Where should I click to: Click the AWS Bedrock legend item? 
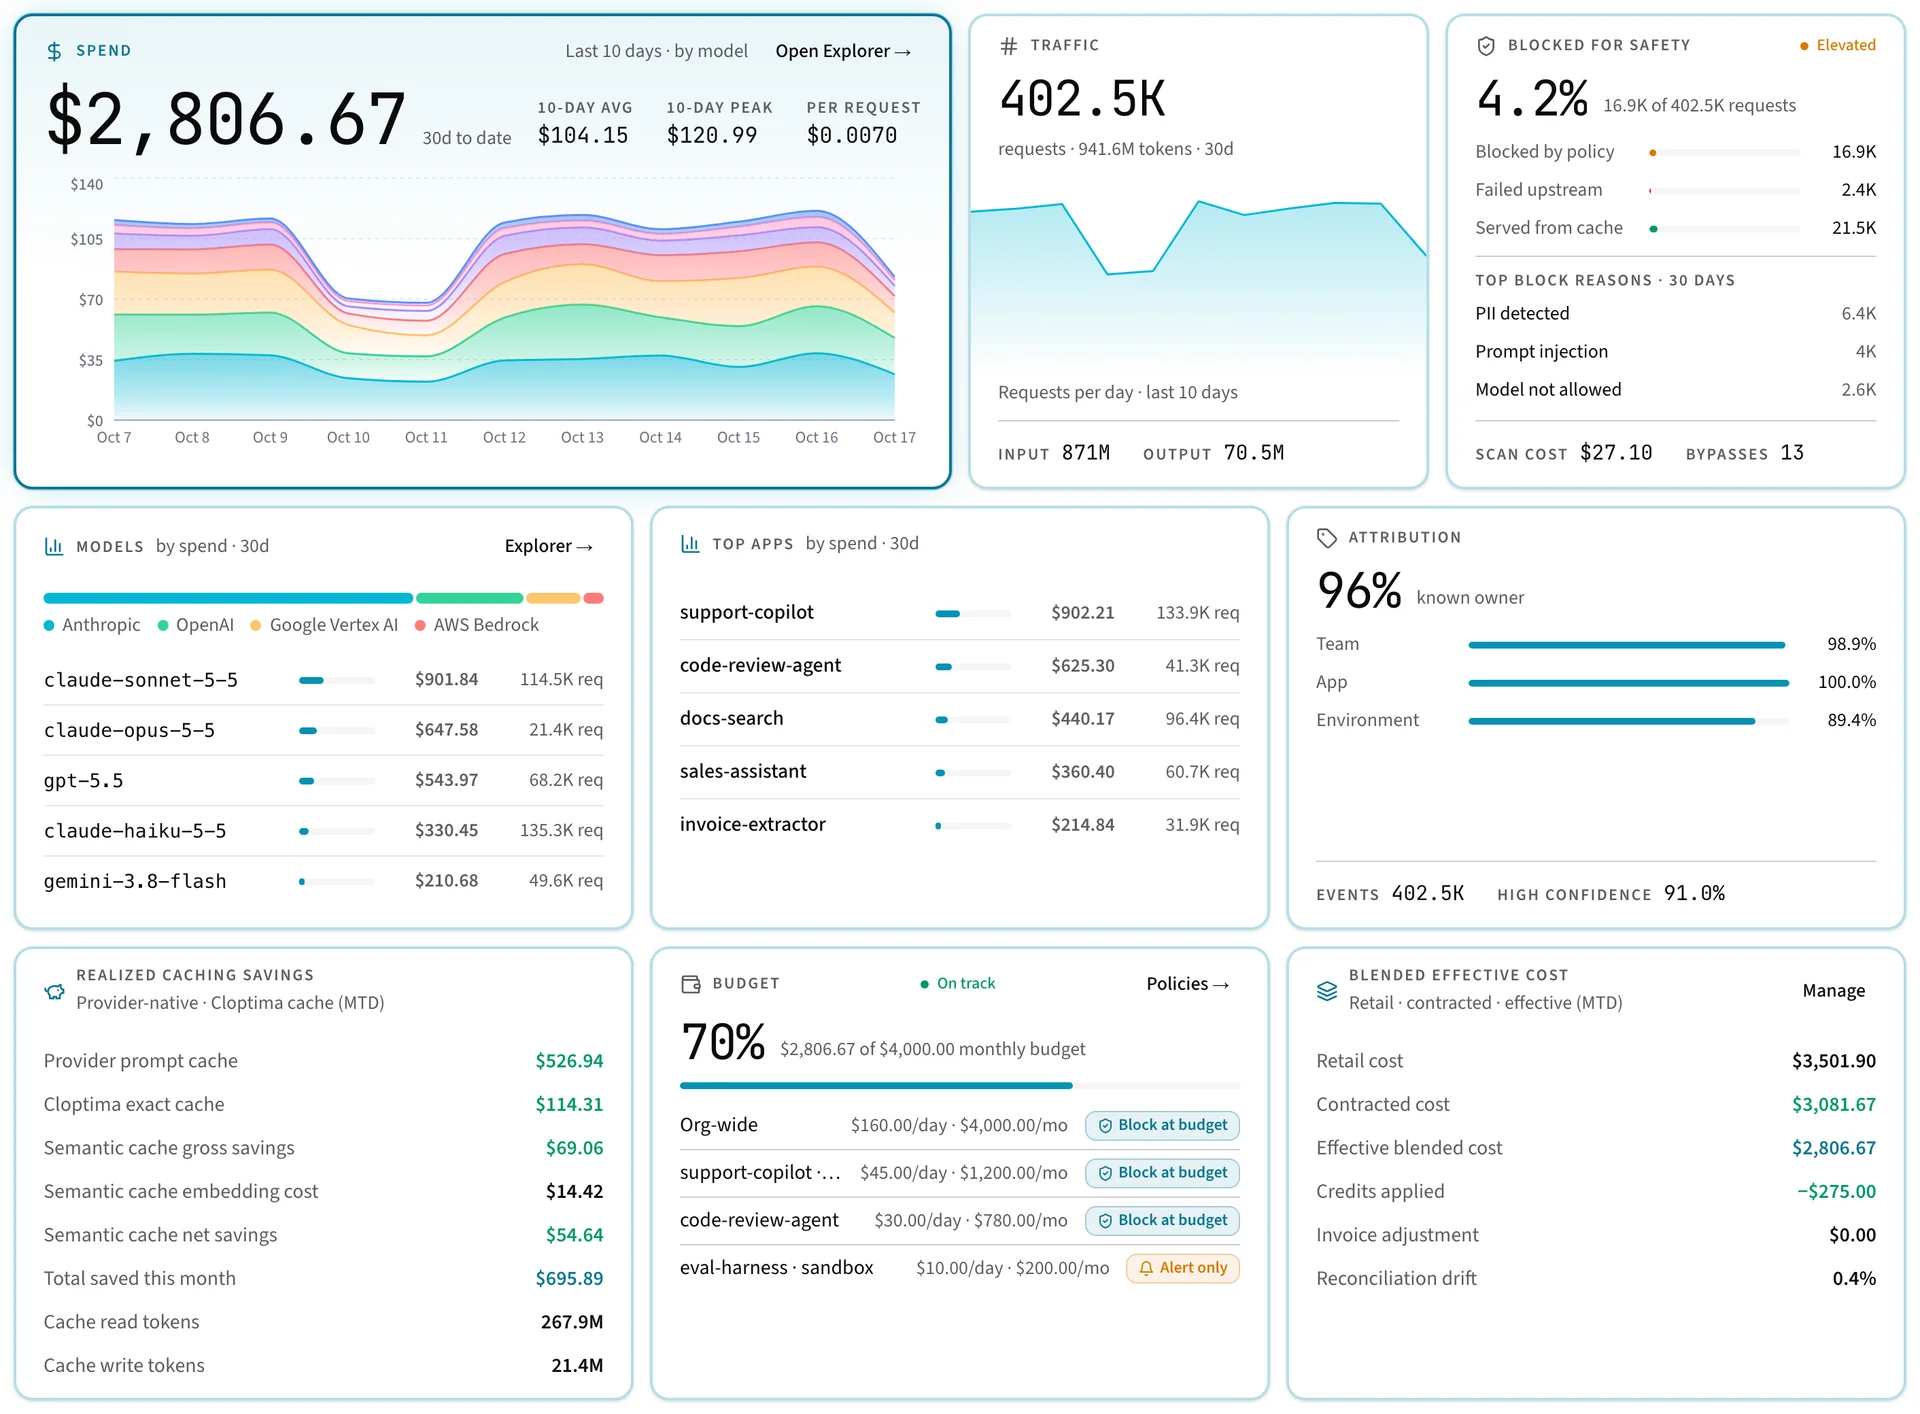[477, 625]
